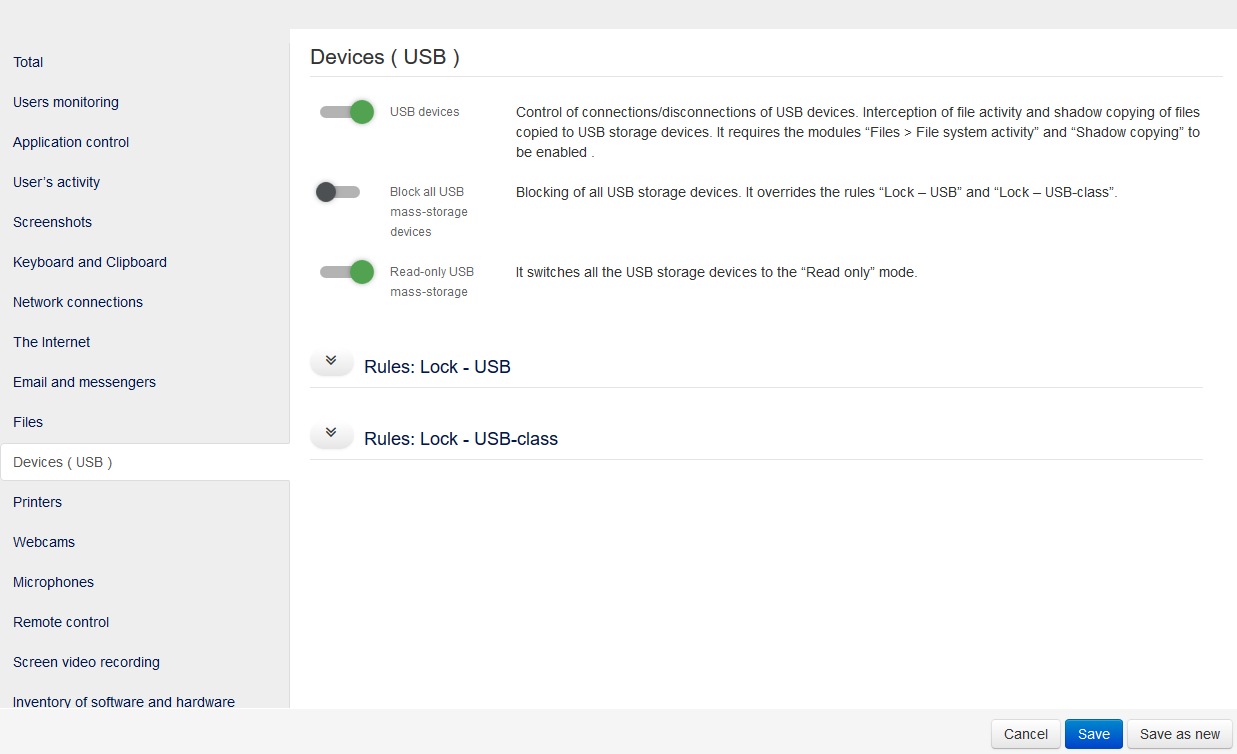Cancel the current changes
This screenshot has width=1237, height=754.
(x=1025, y=733)
